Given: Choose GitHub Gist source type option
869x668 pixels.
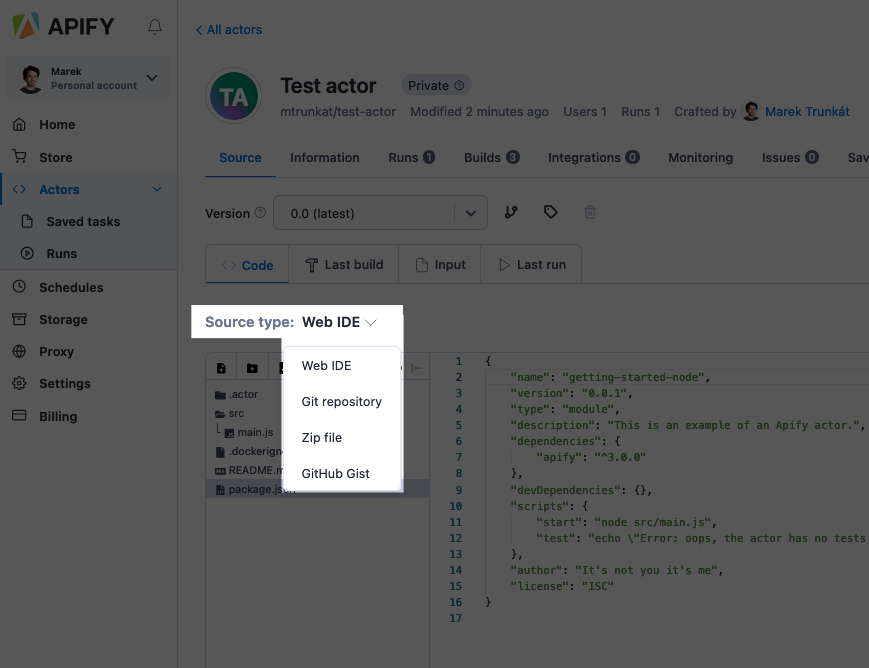Looking at the screenshot, I should pyautogui.click(x=335, y=473).
